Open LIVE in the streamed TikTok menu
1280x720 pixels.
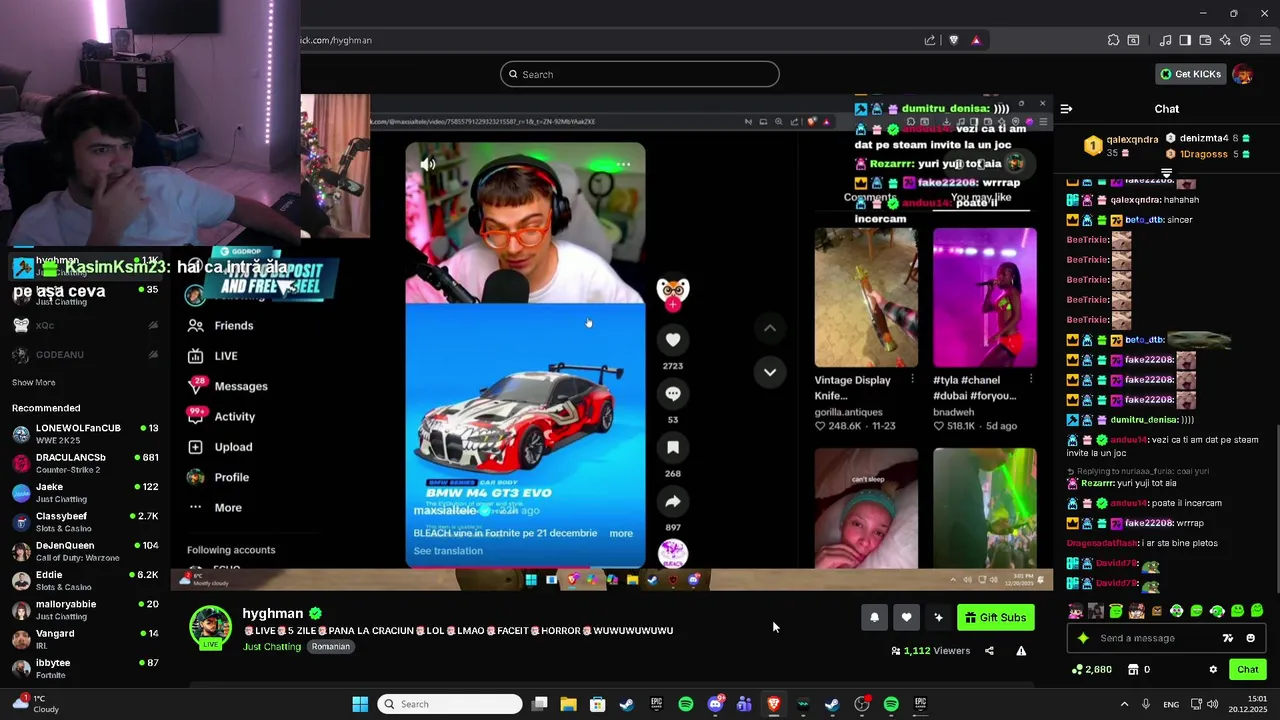click(214, 356)
